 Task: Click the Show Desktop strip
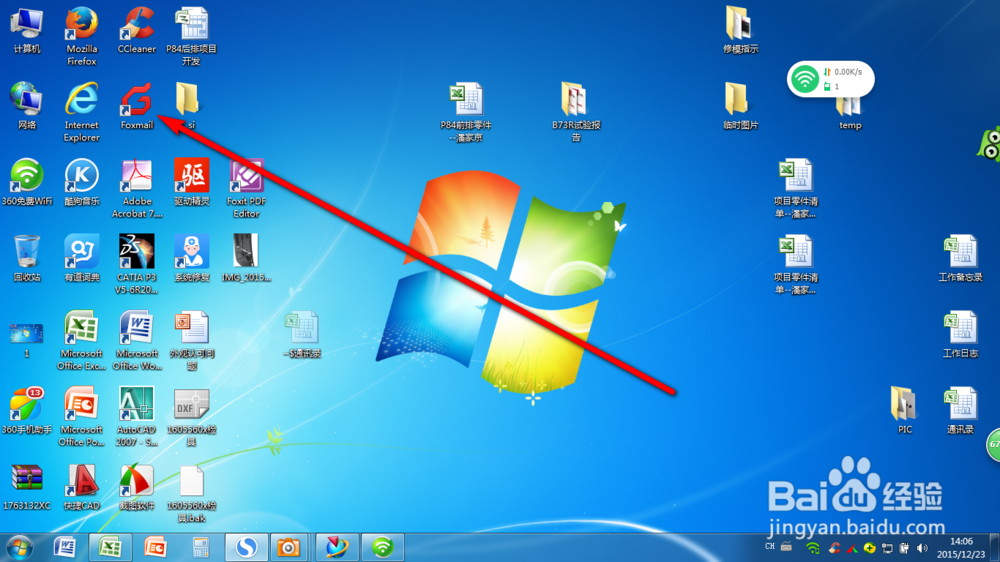click(x=995, y=548)
